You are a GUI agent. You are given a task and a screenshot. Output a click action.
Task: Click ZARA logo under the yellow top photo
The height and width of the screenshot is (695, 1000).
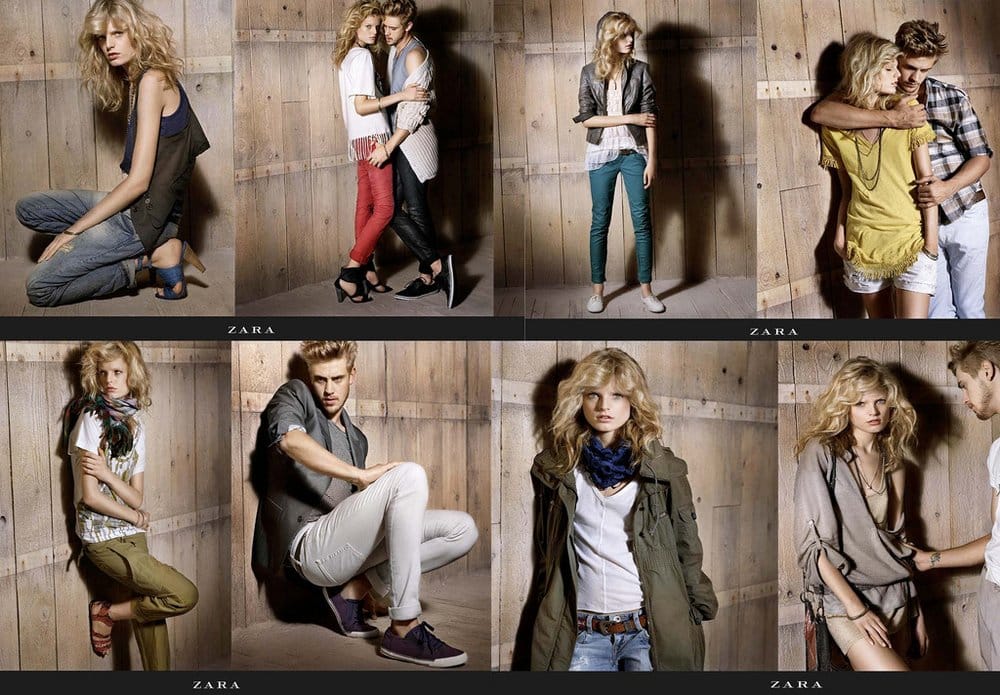tap(773, 331)
